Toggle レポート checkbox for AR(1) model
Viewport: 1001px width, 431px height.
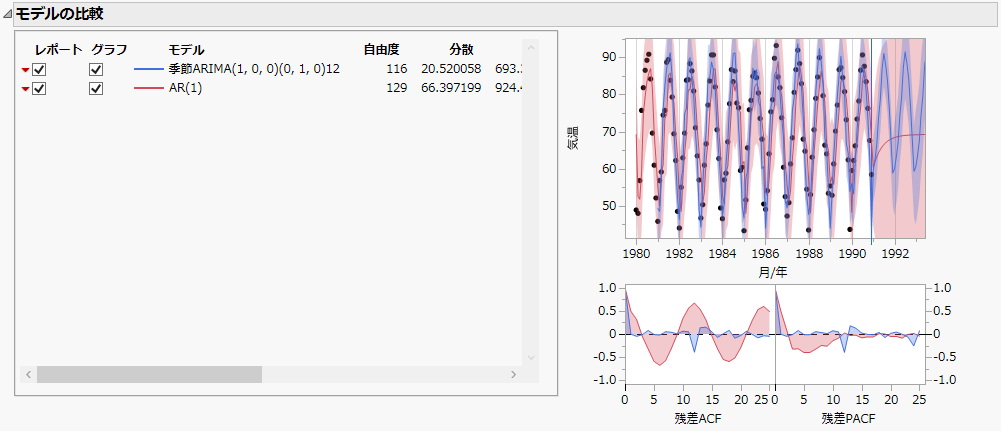click(39, 89)
